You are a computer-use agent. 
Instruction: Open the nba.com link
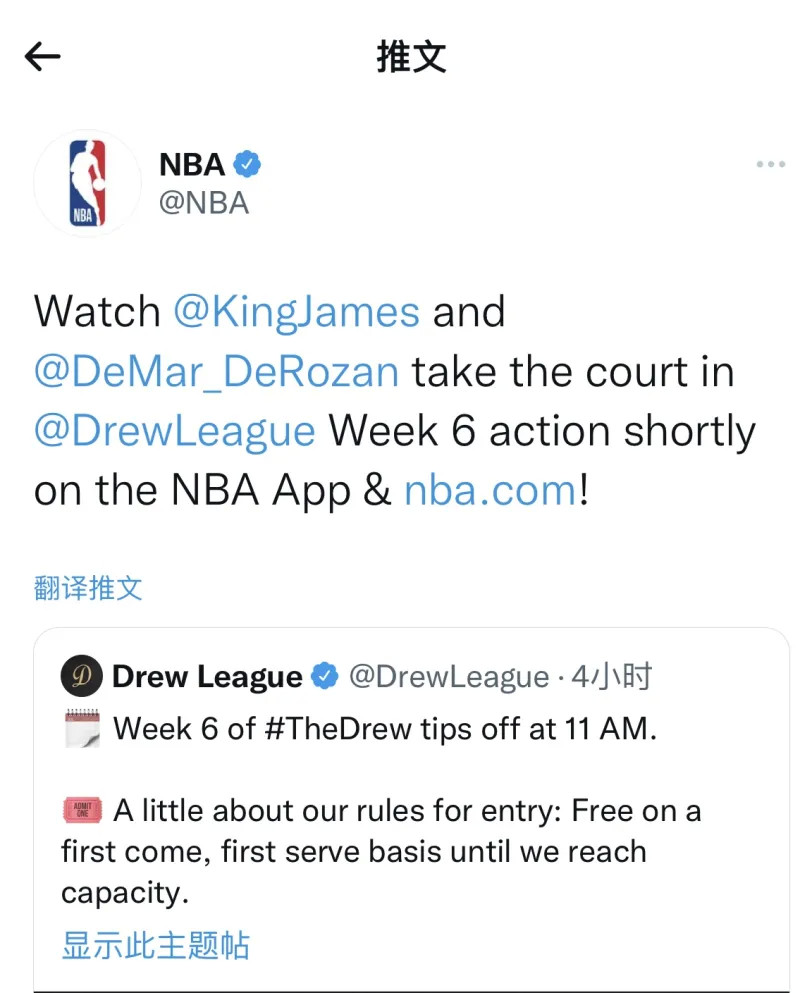coord(490,490)
